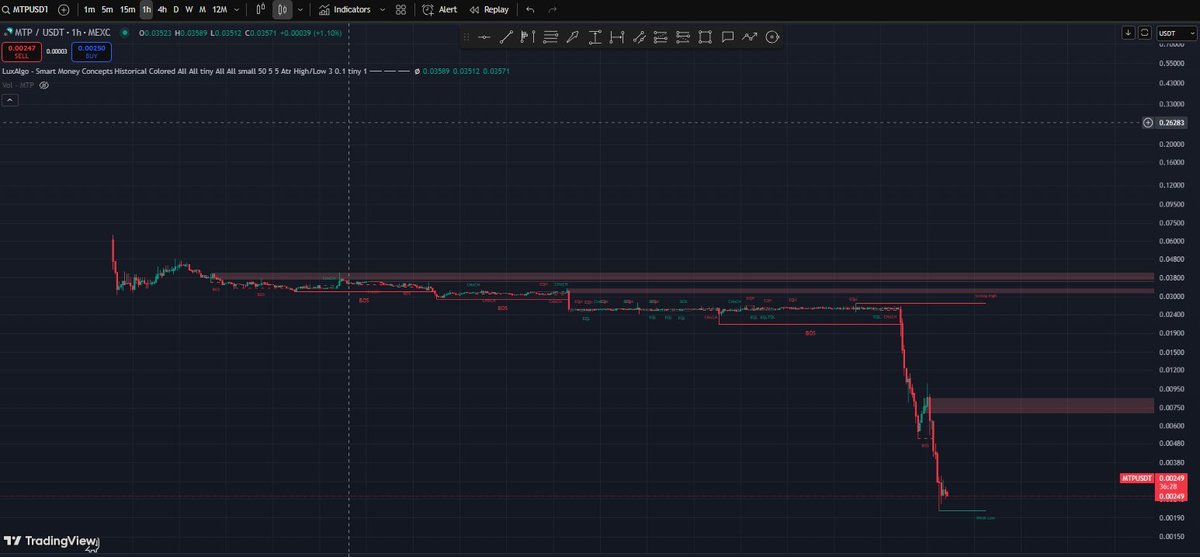Select the M monthly timeframe
1200x557 pixels.
202,9
